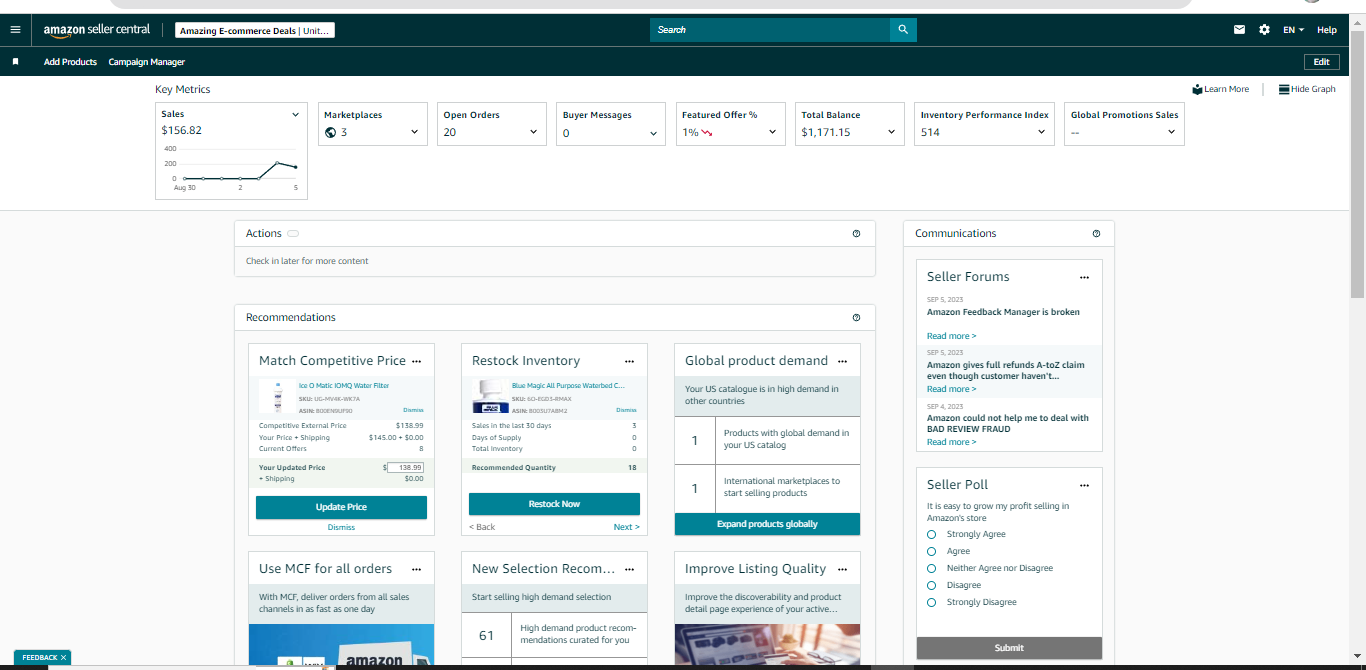This screenshot has width=1366, height=670.
Task: Click the Search input field
Action: [x=770, y=30]
